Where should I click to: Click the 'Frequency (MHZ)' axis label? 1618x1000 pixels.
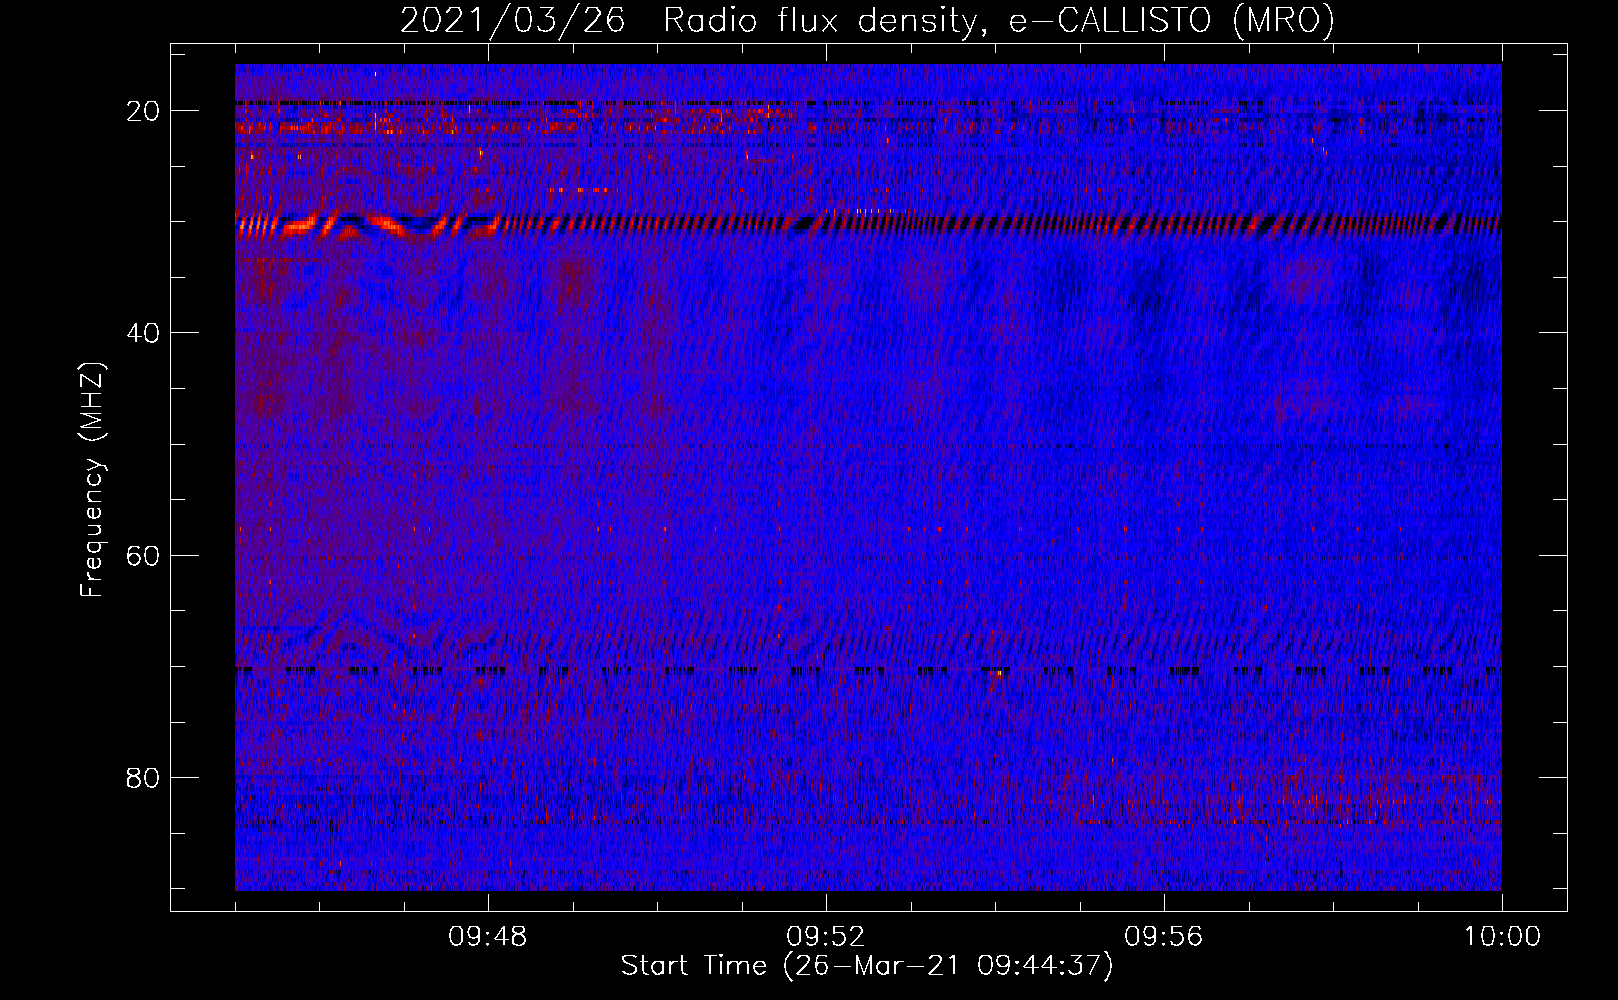92,480
